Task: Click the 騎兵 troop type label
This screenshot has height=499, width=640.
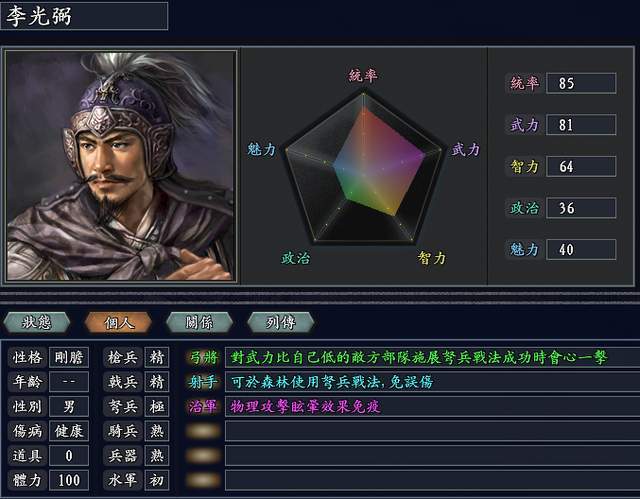Action: (x=122, y=431)
